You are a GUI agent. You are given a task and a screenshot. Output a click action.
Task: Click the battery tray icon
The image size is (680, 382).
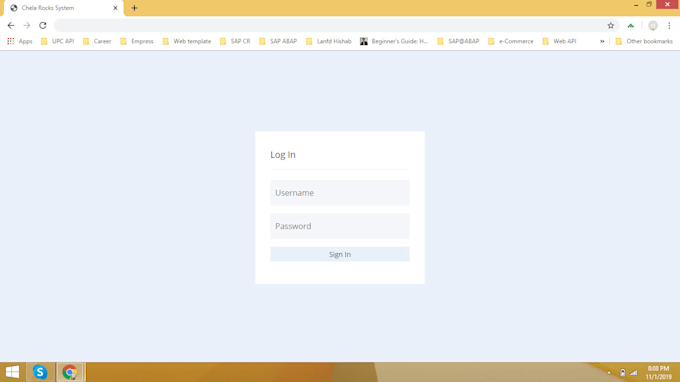[x=622, y=372]
